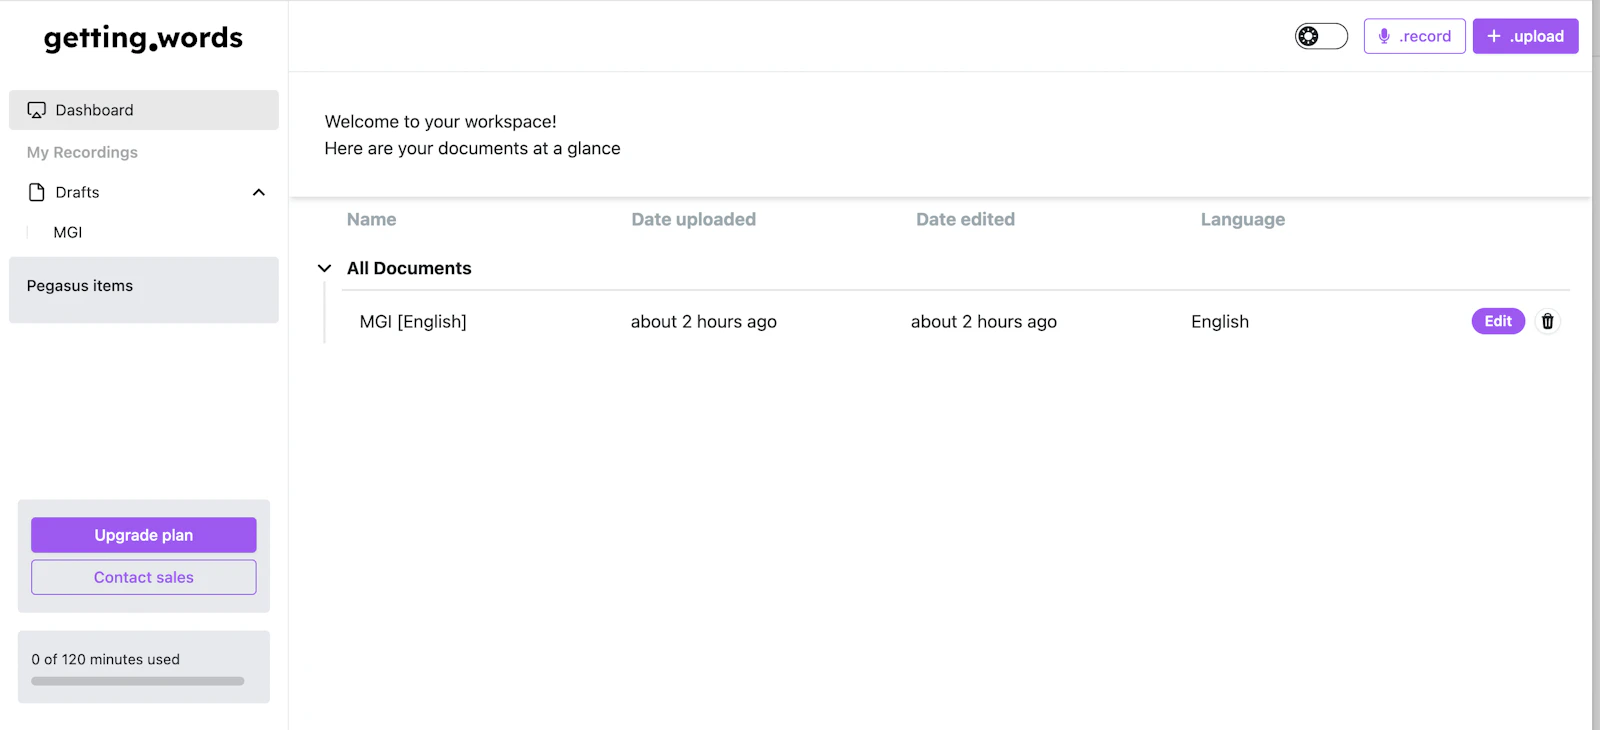Viewport: 1600px width, 730px height.
Task: Click the Contact sales button
Action: point(144,577)
